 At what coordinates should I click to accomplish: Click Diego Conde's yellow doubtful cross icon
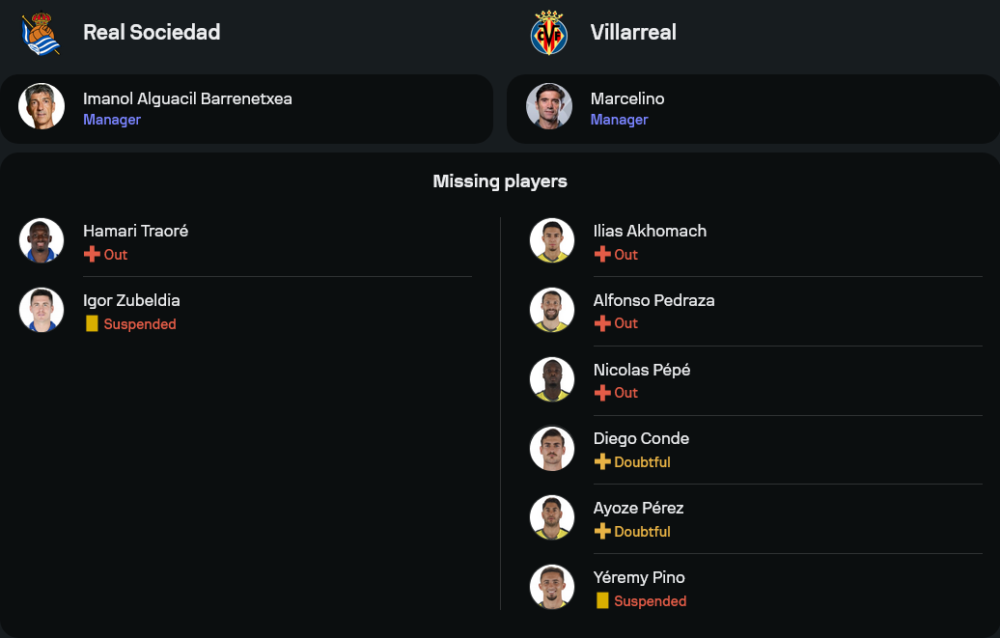(x=602, y=462)
